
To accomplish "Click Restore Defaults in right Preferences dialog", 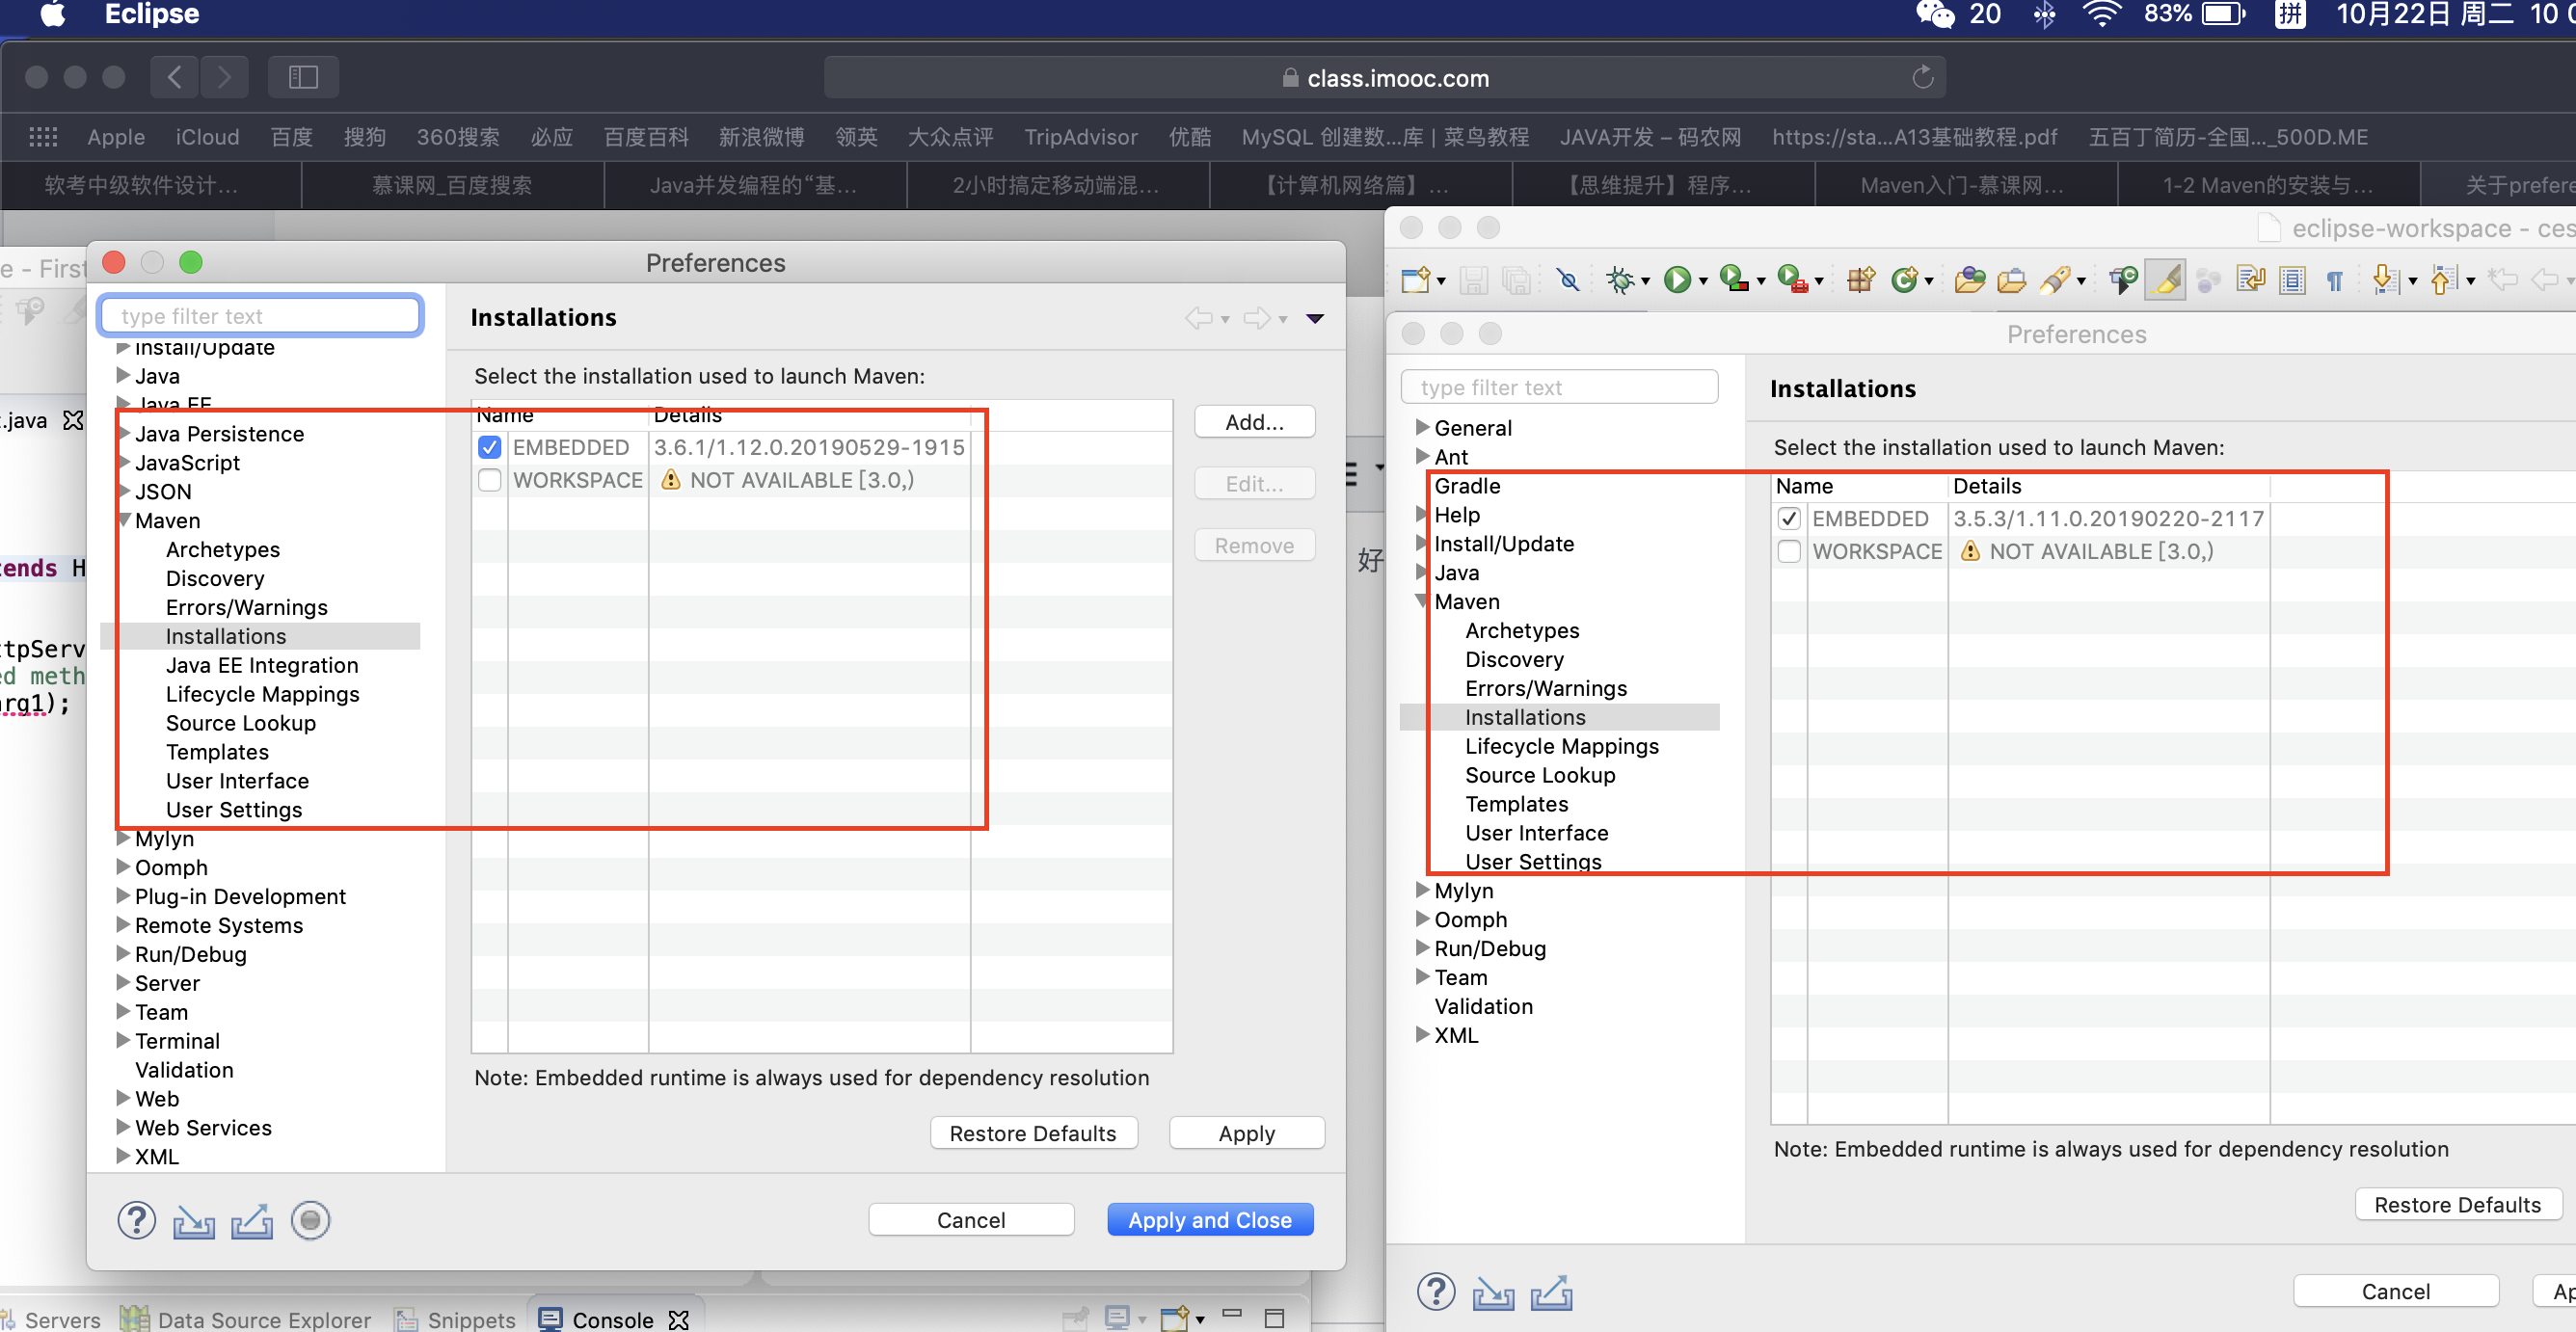I will pyautogui.click(x=2458, y=1204).
